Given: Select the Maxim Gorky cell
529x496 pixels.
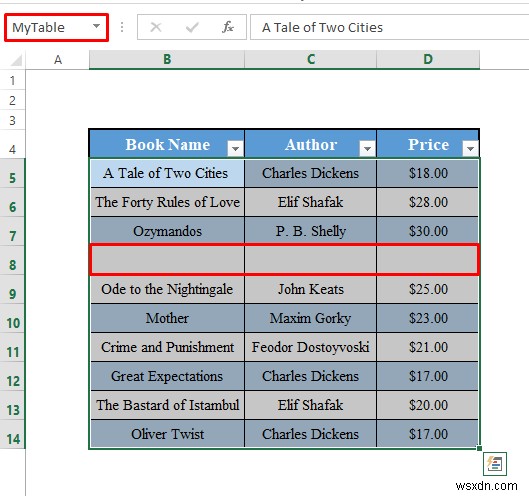Looking at the screenshot, I should (x=311, y=318).
